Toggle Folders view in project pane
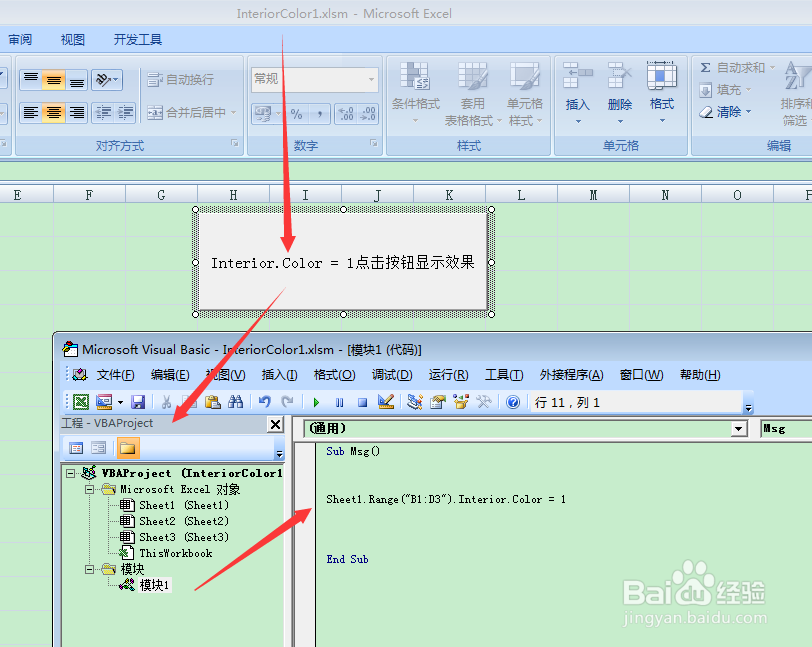The height and width of the screenshot is (647, 812). [128, 448]
